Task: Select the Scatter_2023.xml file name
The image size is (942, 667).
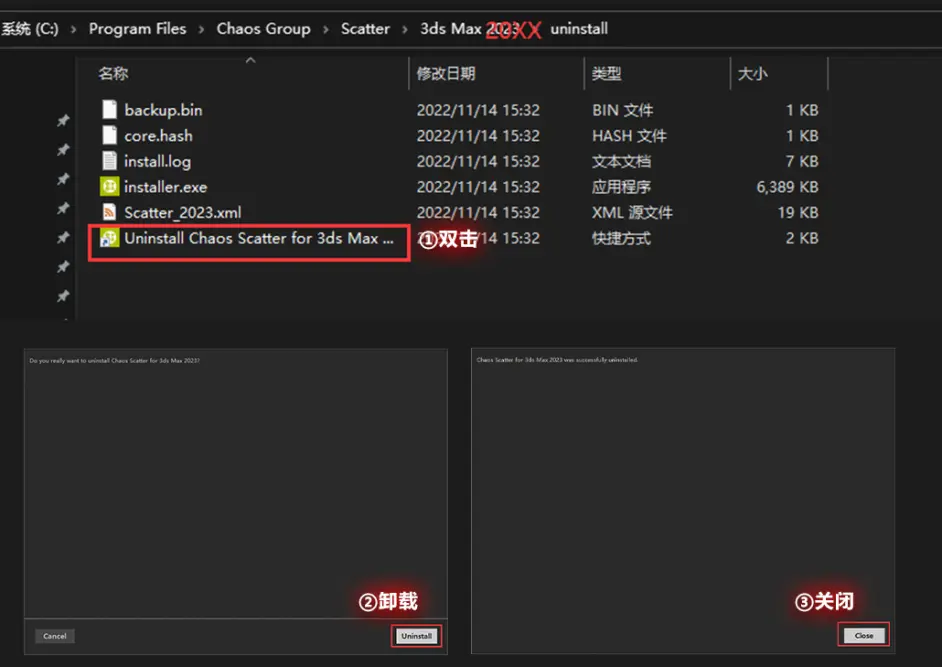Action: point(183,213)
